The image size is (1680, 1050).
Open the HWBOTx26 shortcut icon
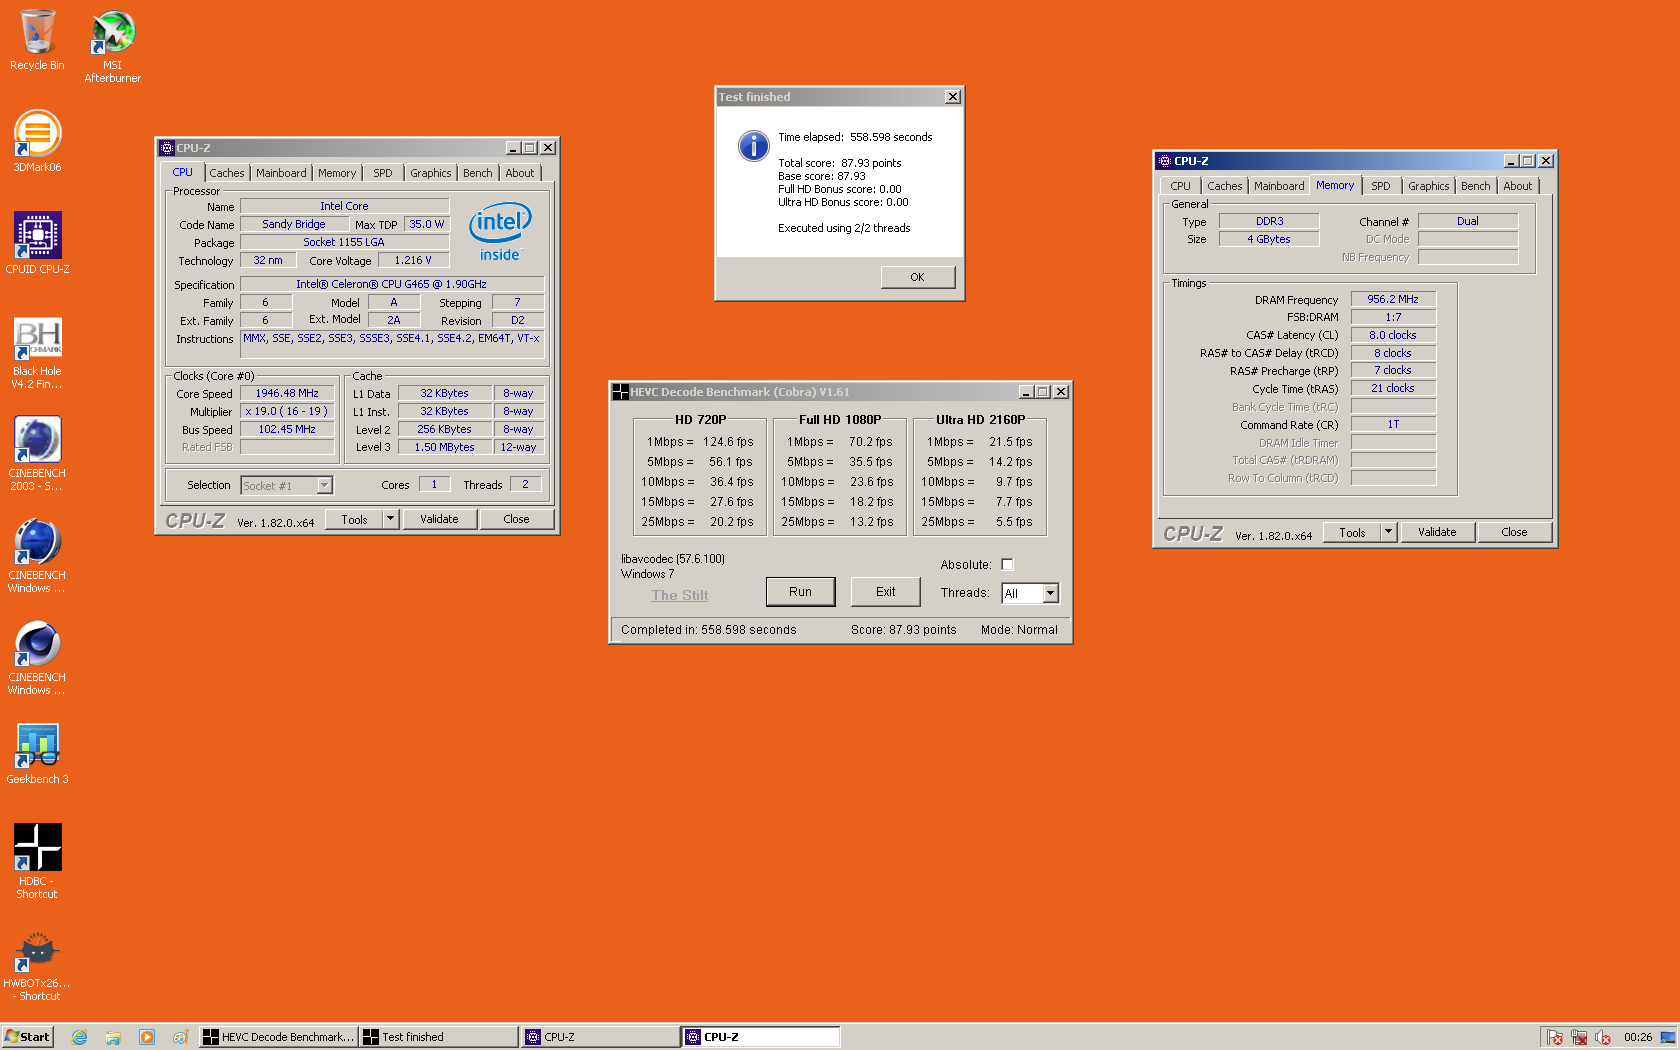tap(37, 965)
